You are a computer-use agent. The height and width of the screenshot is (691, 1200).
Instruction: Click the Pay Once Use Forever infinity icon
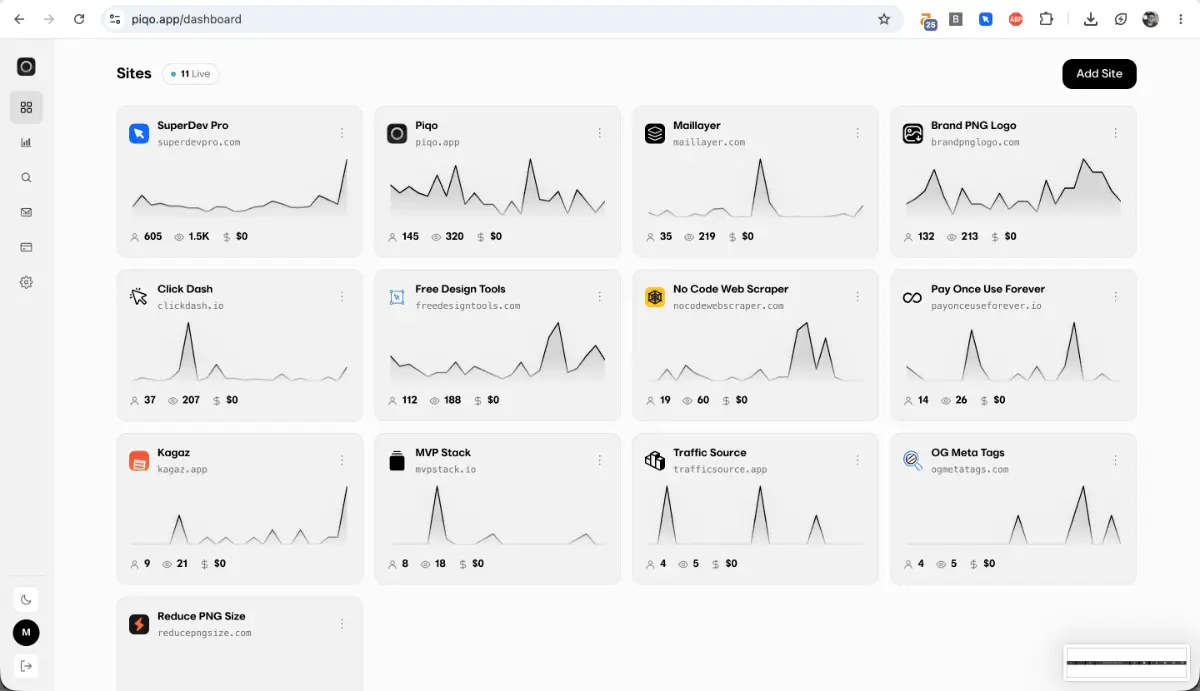coord(913,297)
